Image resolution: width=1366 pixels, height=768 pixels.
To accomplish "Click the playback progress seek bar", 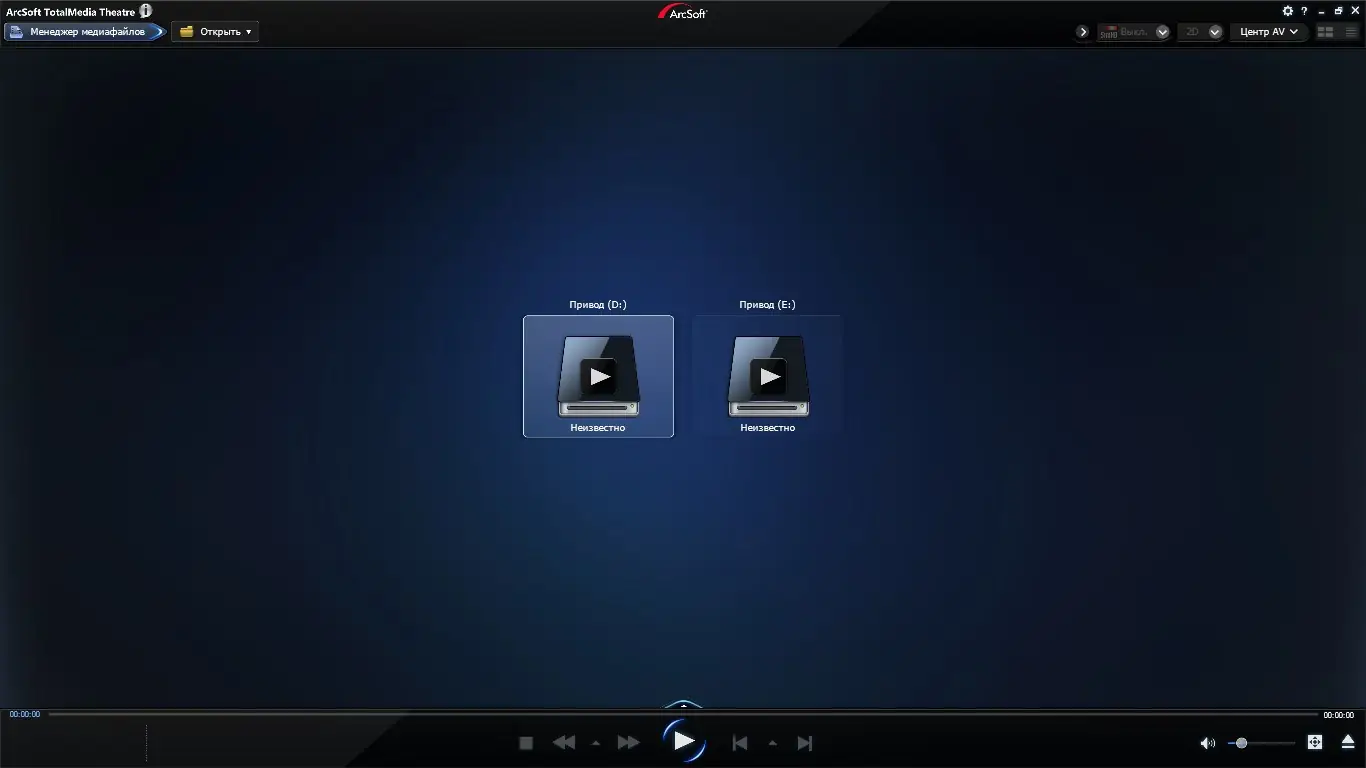I will (683, 715).
